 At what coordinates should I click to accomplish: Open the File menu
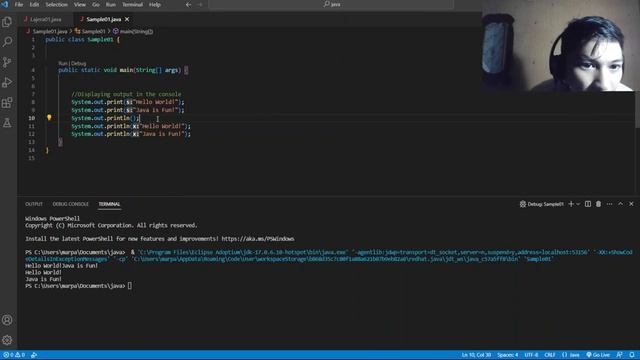(x=19, y=4)
